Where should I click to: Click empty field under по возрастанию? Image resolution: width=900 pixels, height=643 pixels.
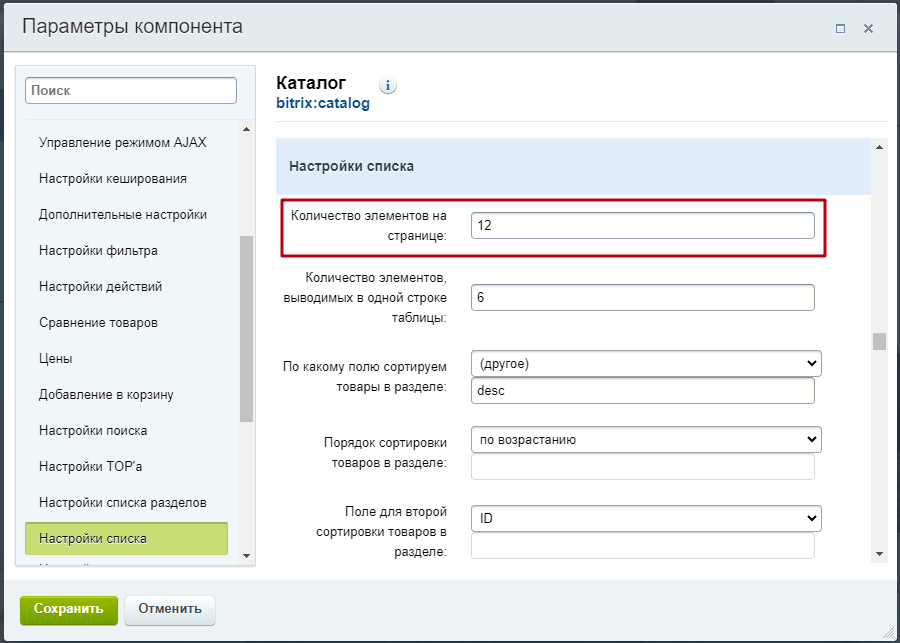click(x=642, y=467)
